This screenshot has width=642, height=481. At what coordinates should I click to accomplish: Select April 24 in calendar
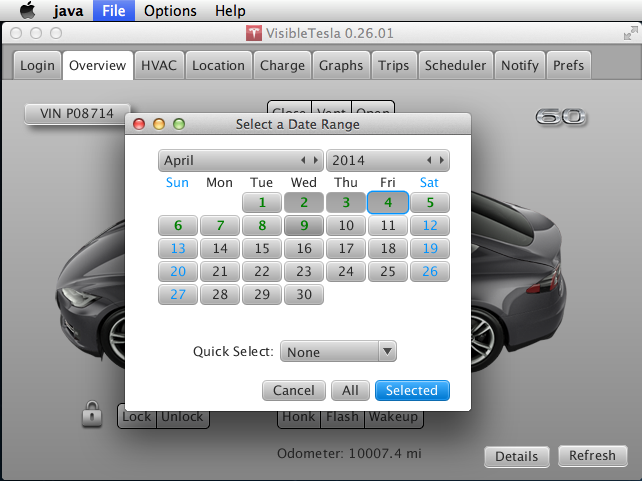(346, 271)
